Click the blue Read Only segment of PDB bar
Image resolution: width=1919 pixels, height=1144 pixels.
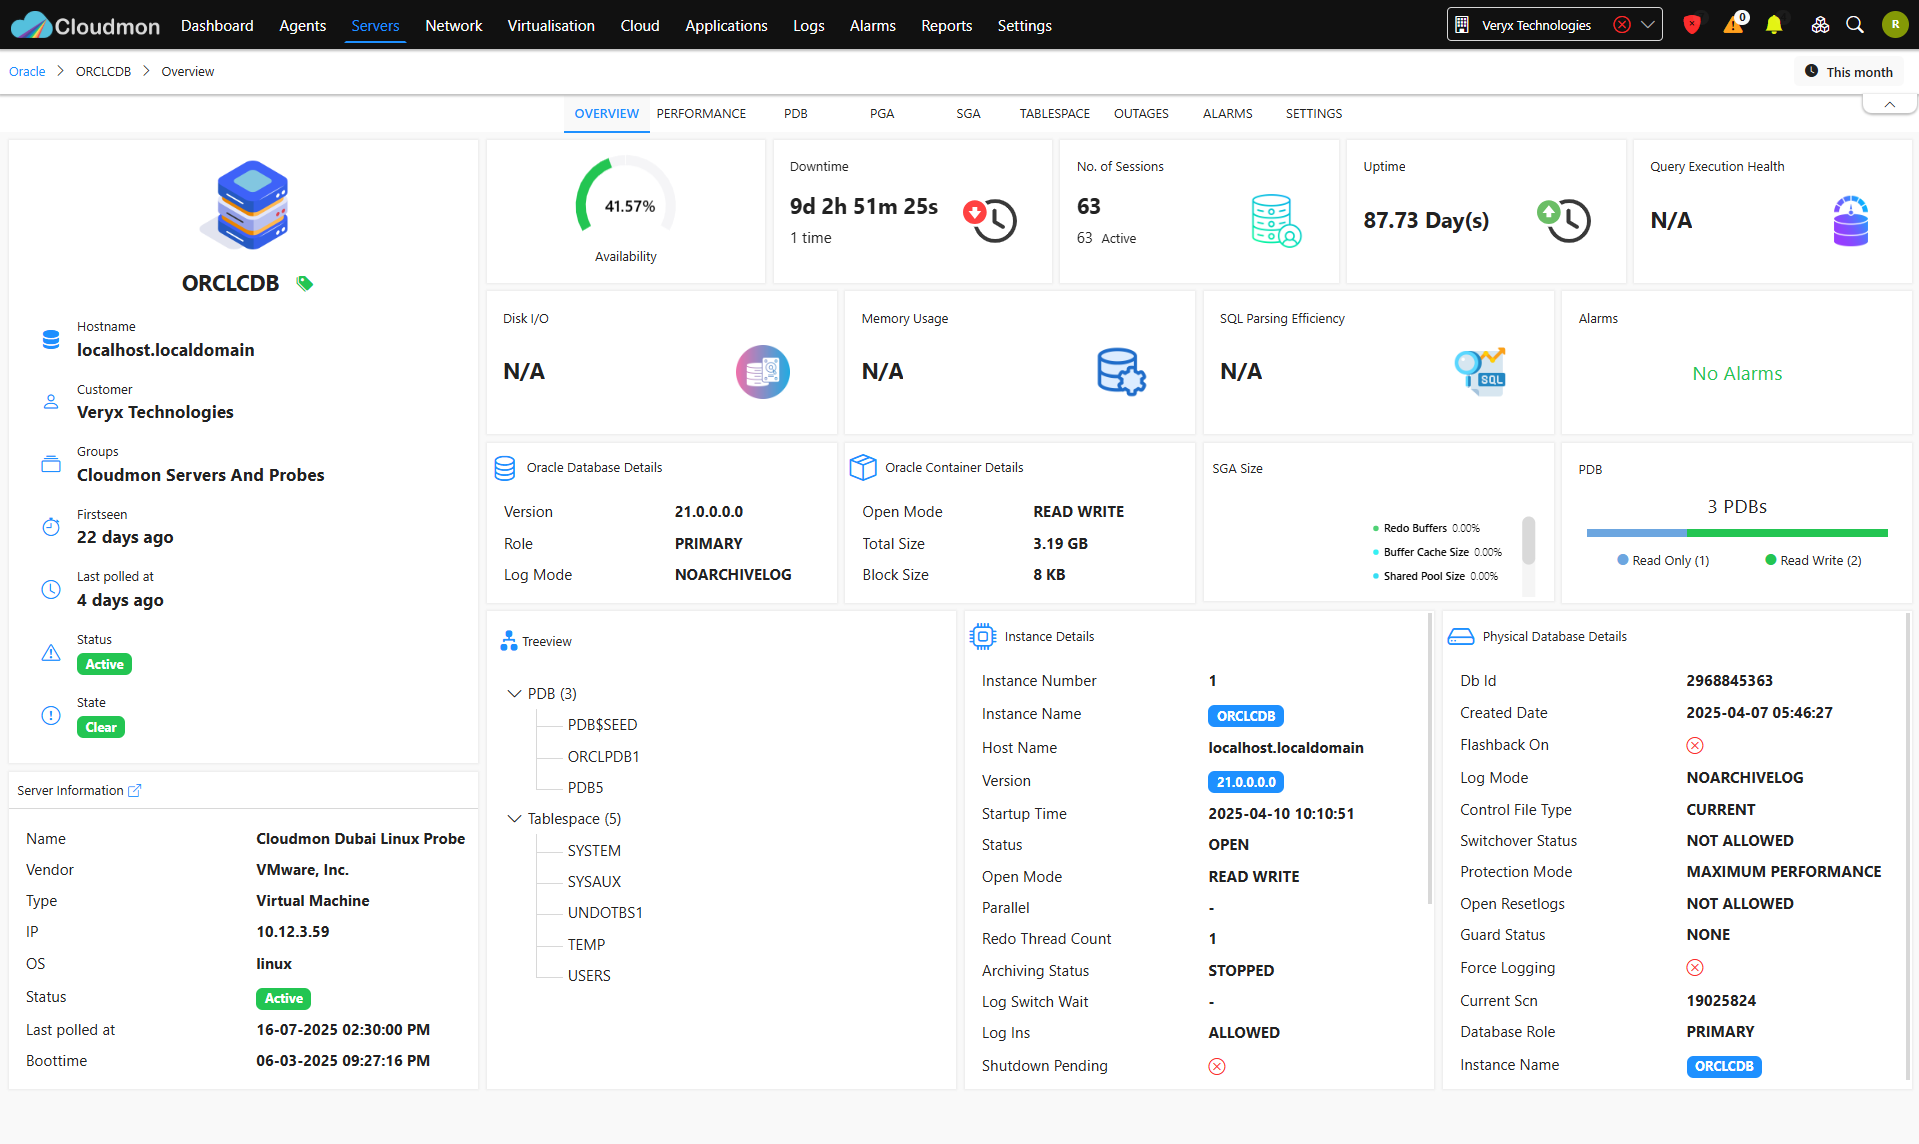tap(1636, 533)
